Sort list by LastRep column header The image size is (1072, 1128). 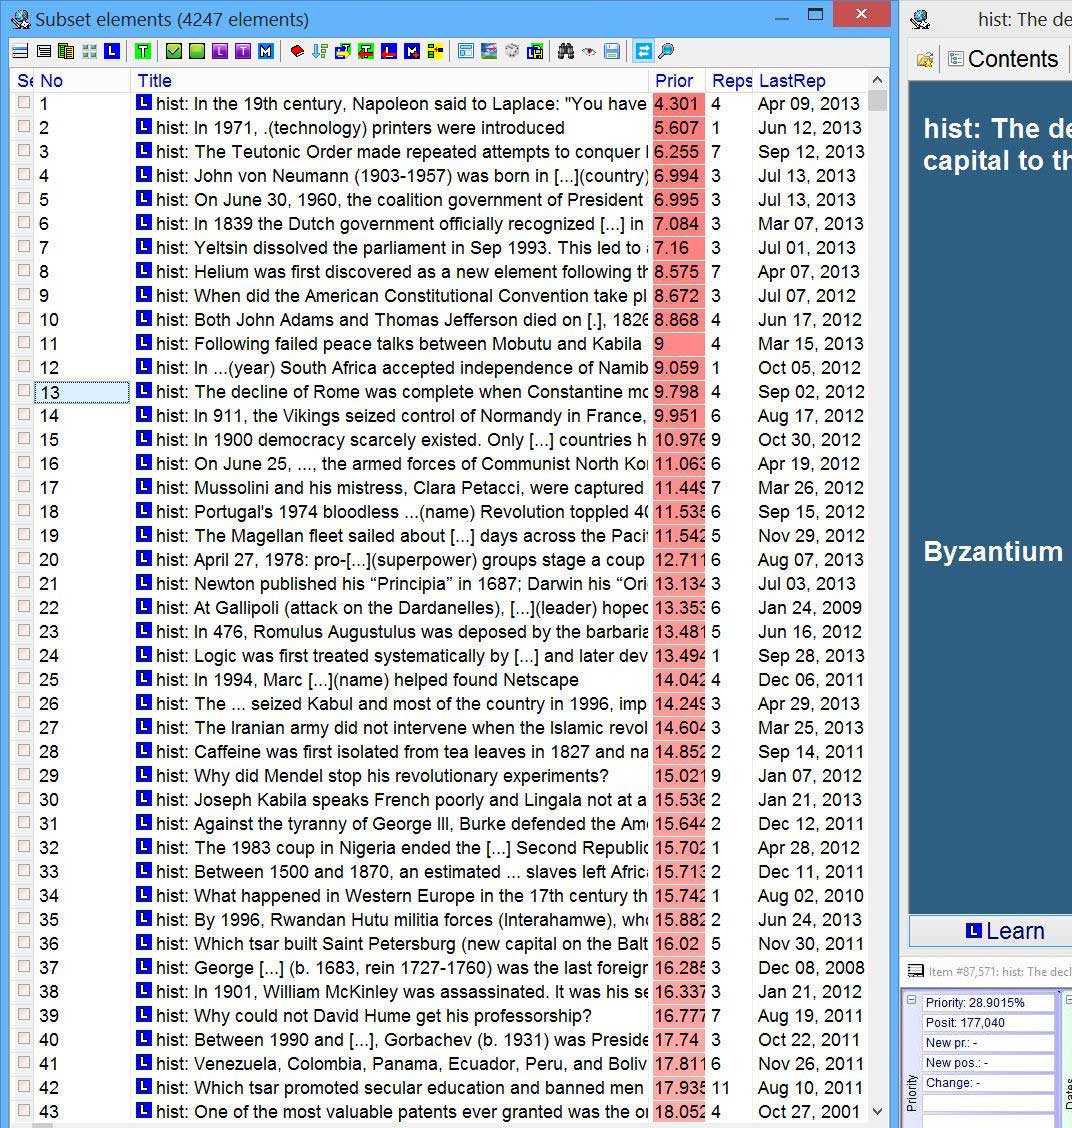click(792, 81)
